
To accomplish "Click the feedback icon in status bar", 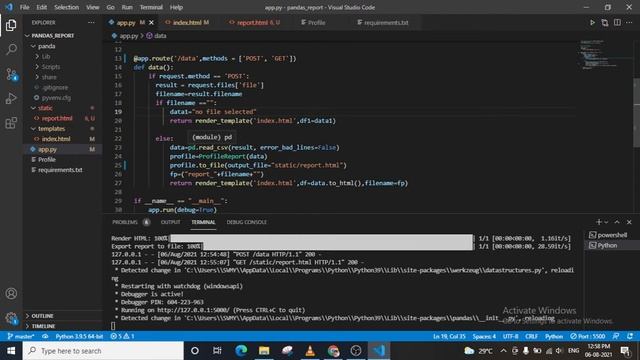I will 616,336.
